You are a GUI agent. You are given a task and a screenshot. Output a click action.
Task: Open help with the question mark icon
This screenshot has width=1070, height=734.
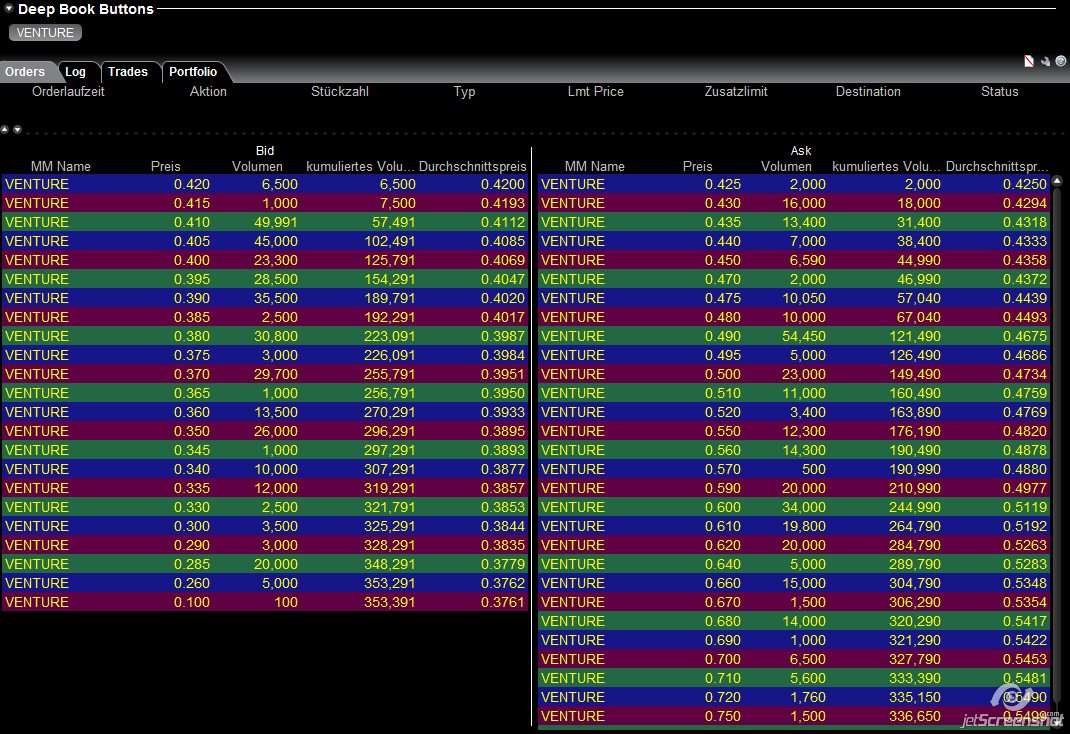(1061, 61)
